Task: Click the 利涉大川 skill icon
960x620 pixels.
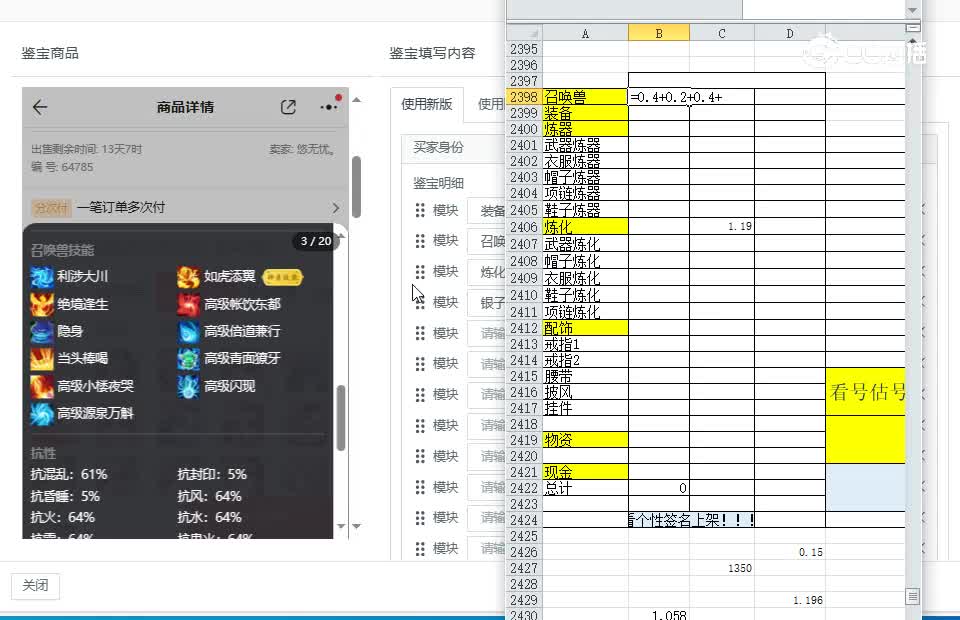Action: tap(42, 277)
